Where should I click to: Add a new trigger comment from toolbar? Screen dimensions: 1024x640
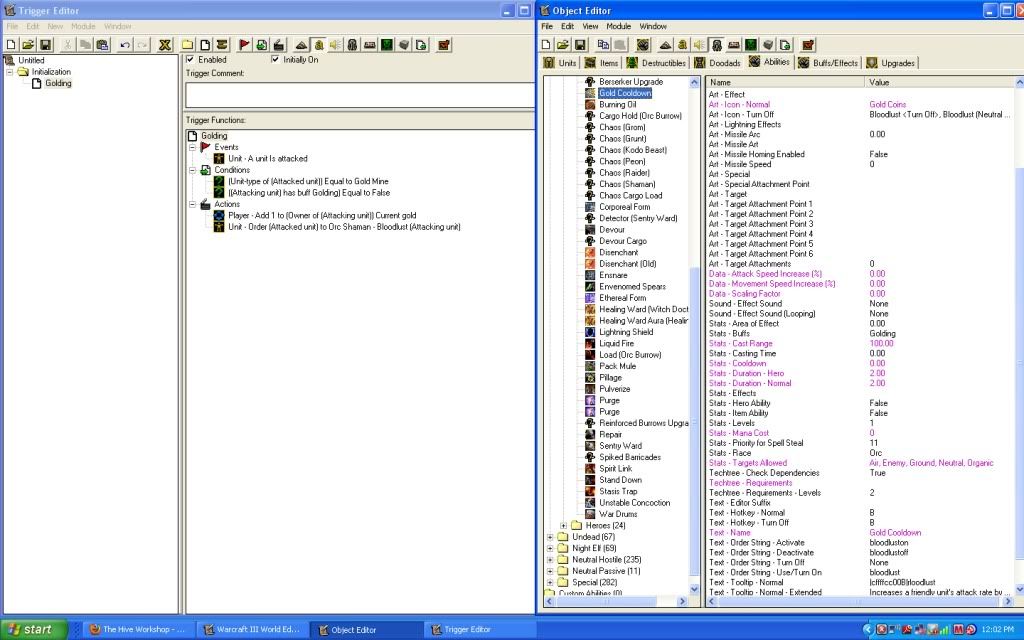pyautogui.click(x=222, y=44)
